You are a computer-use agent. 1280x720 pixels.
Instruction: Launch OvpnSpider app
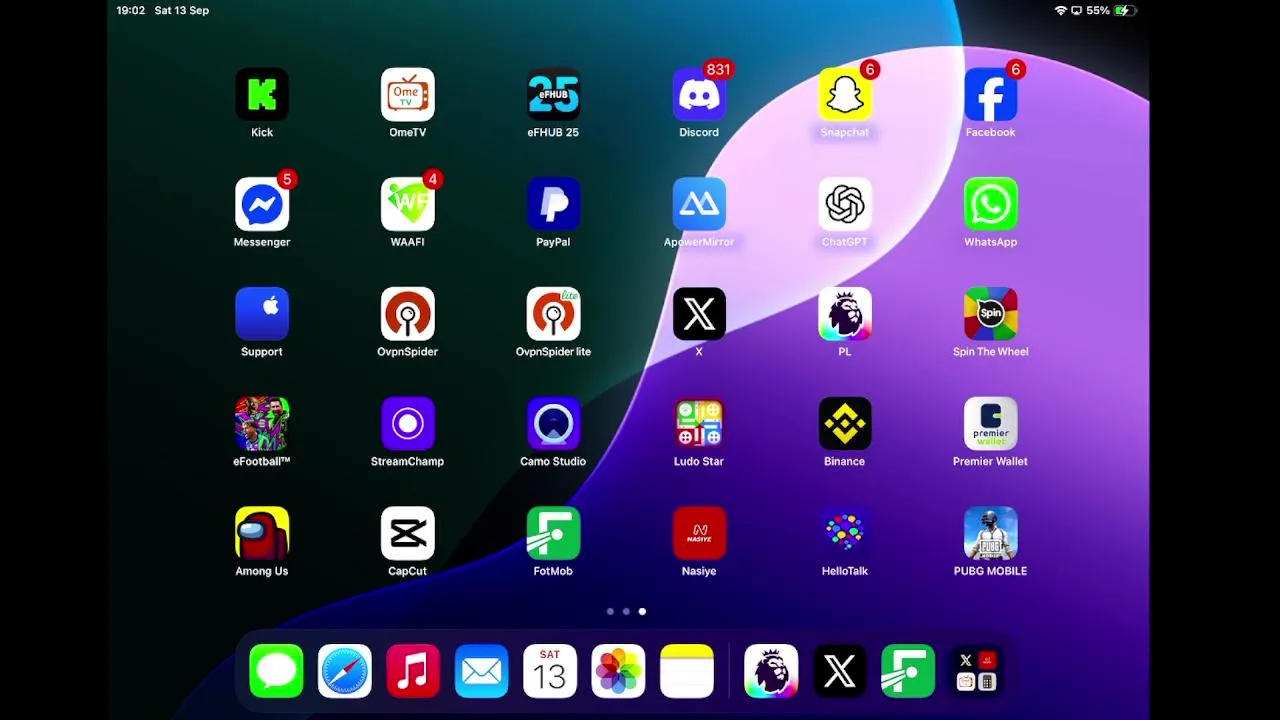click(408, 314)
